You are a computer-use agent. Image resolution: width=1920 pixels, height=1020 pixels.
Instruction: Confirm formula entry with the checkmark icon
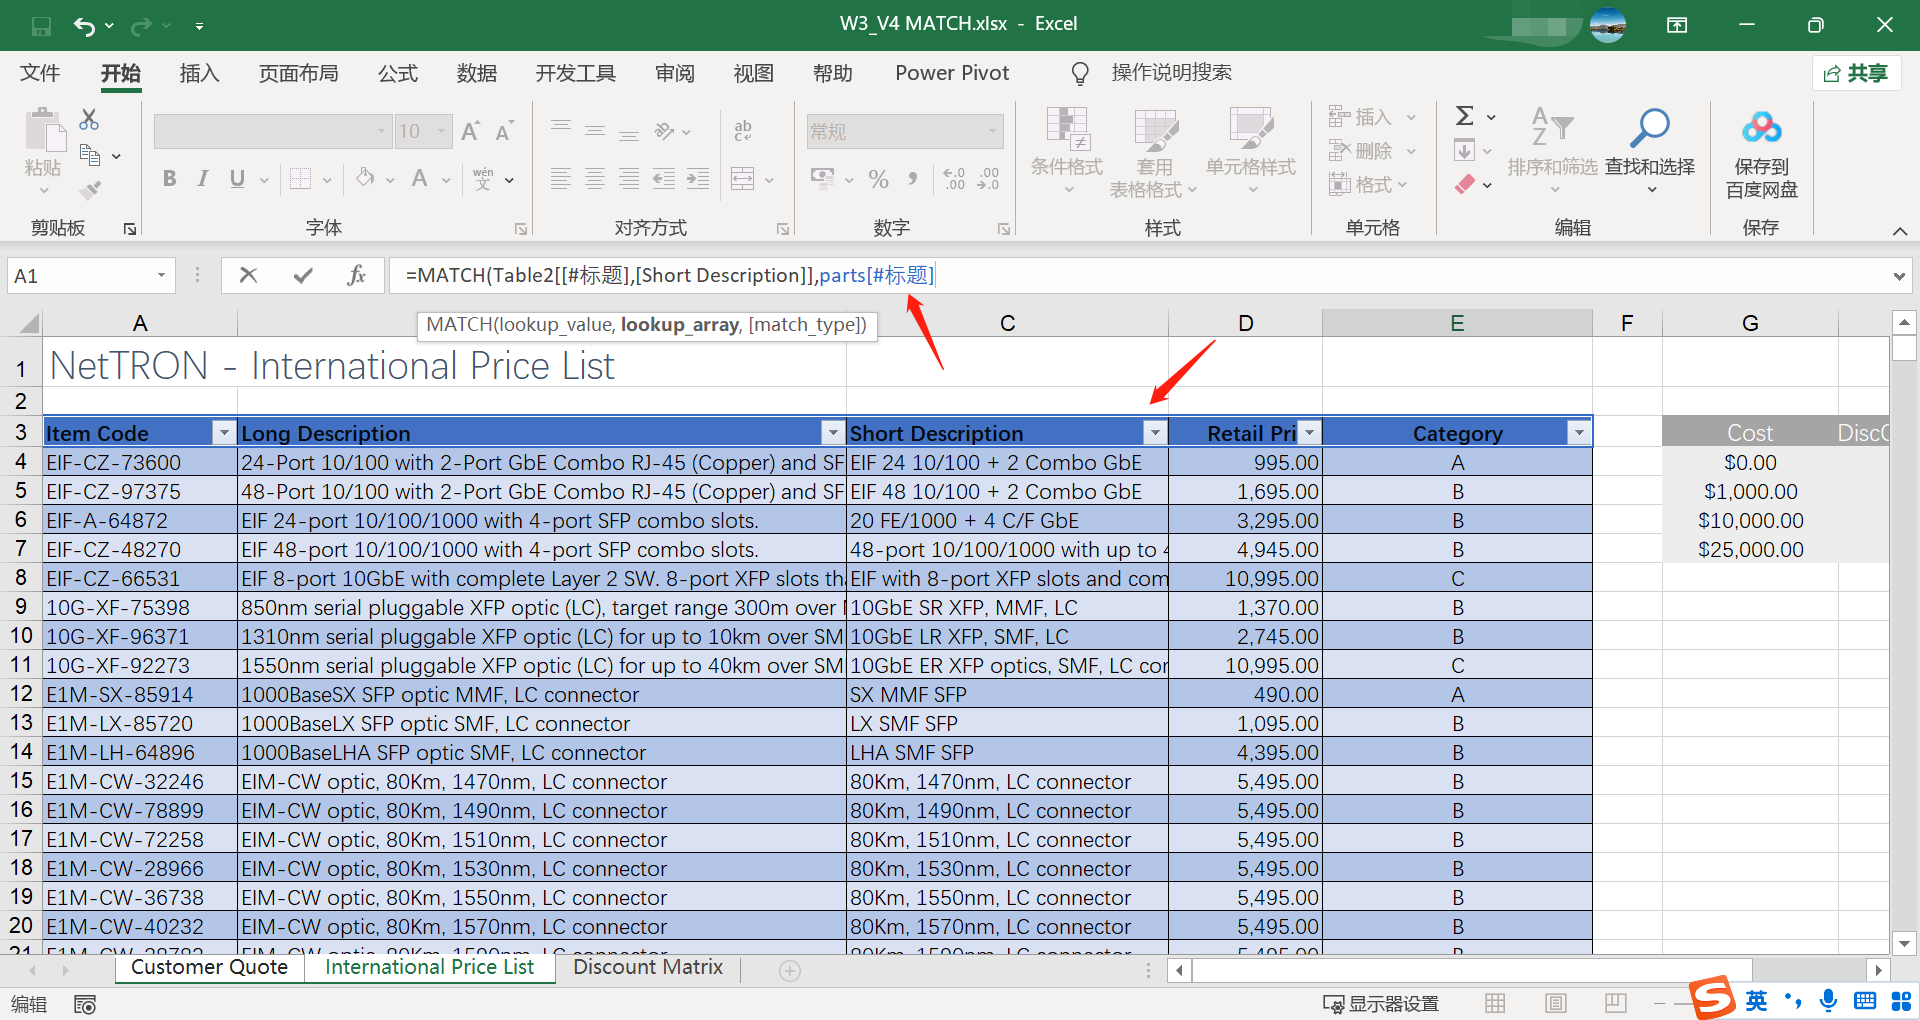point(303,275)
